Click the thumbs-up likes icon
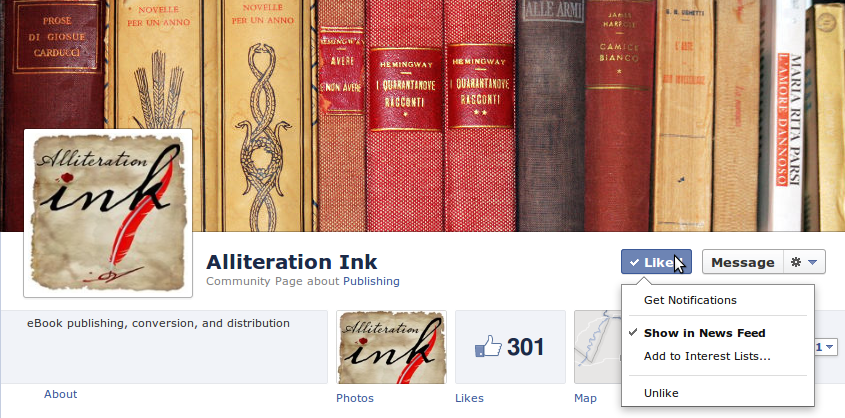Screen dimensions: 845x418 point(488,347)
